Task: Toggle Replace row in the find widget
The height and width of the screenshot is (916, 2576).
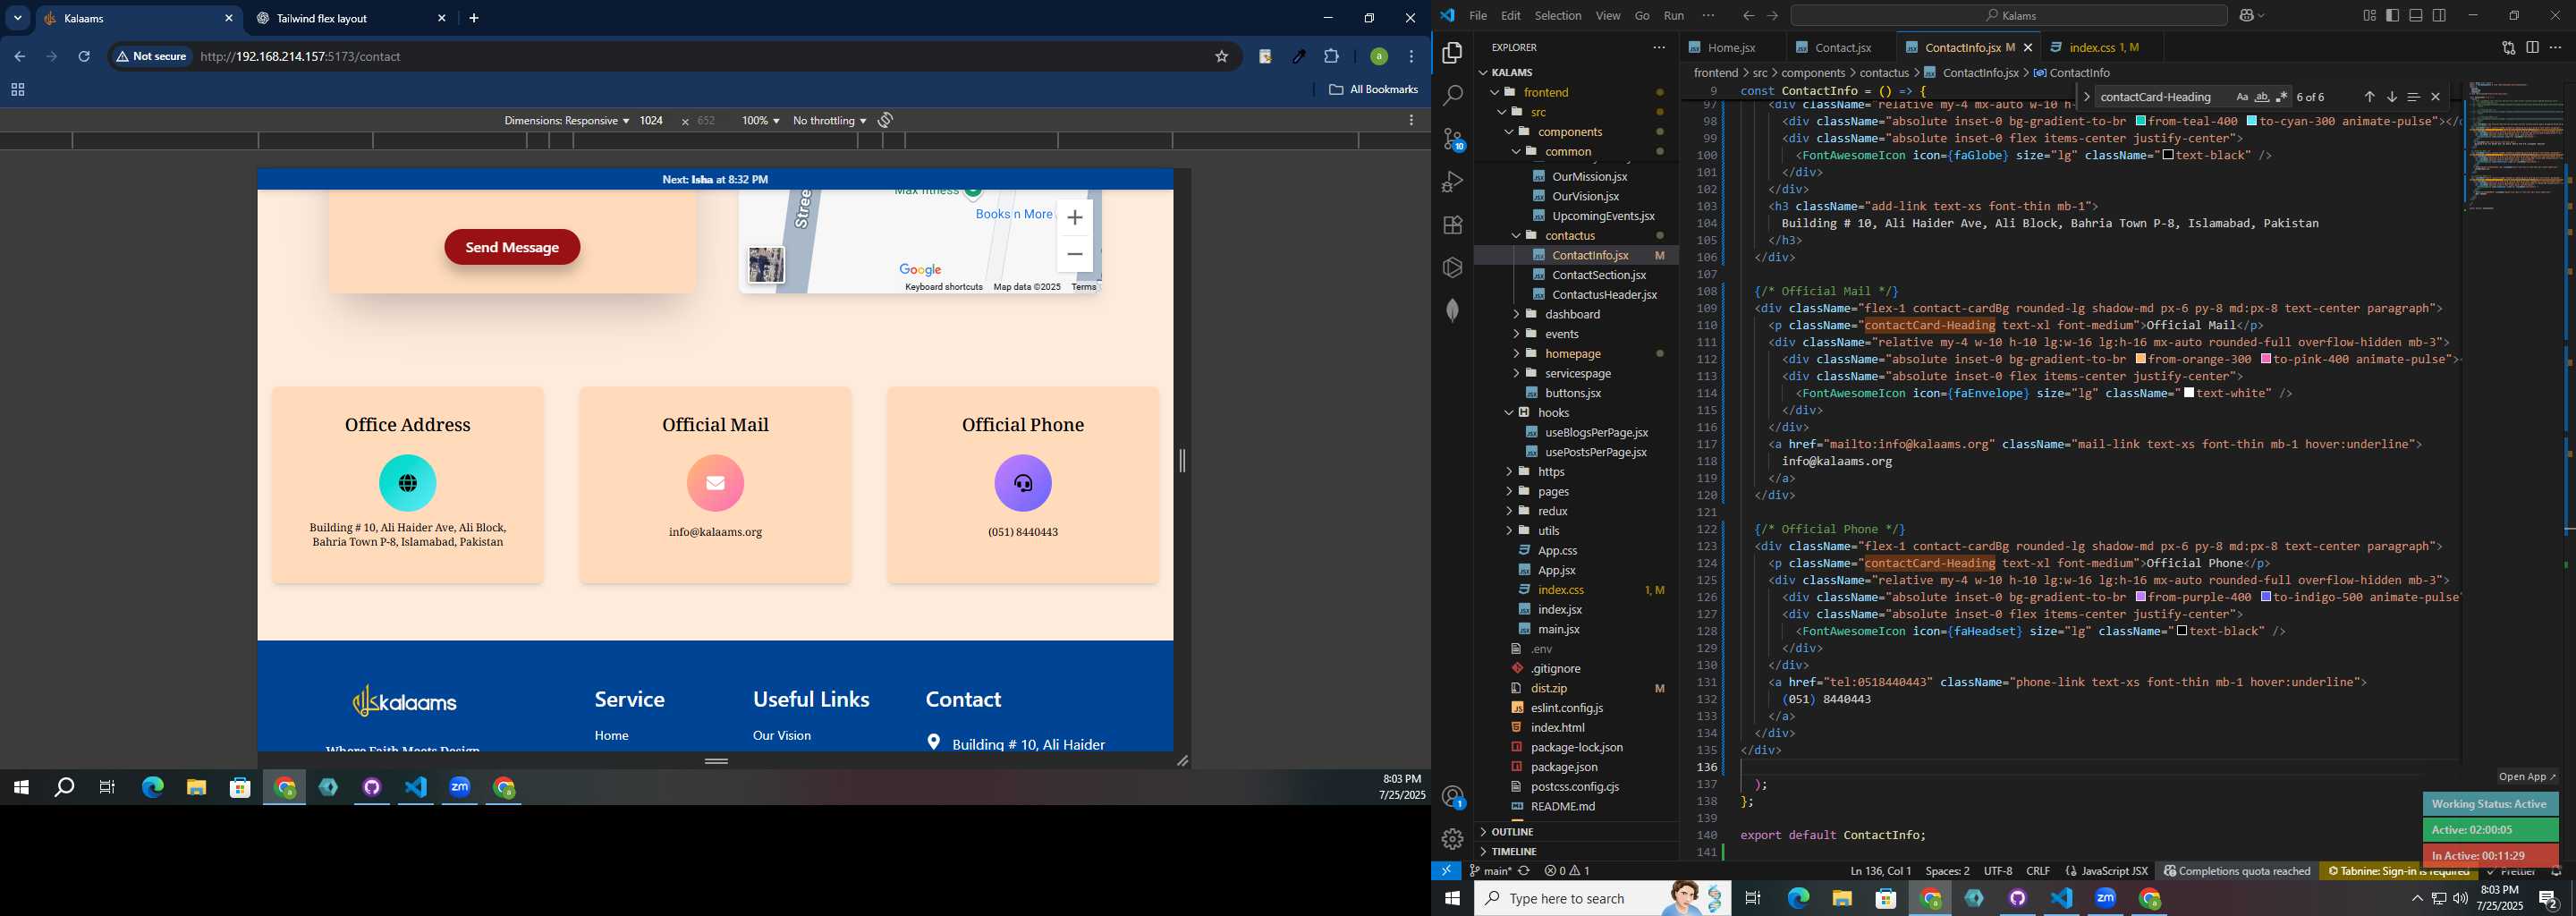Action: [2086, 97]
